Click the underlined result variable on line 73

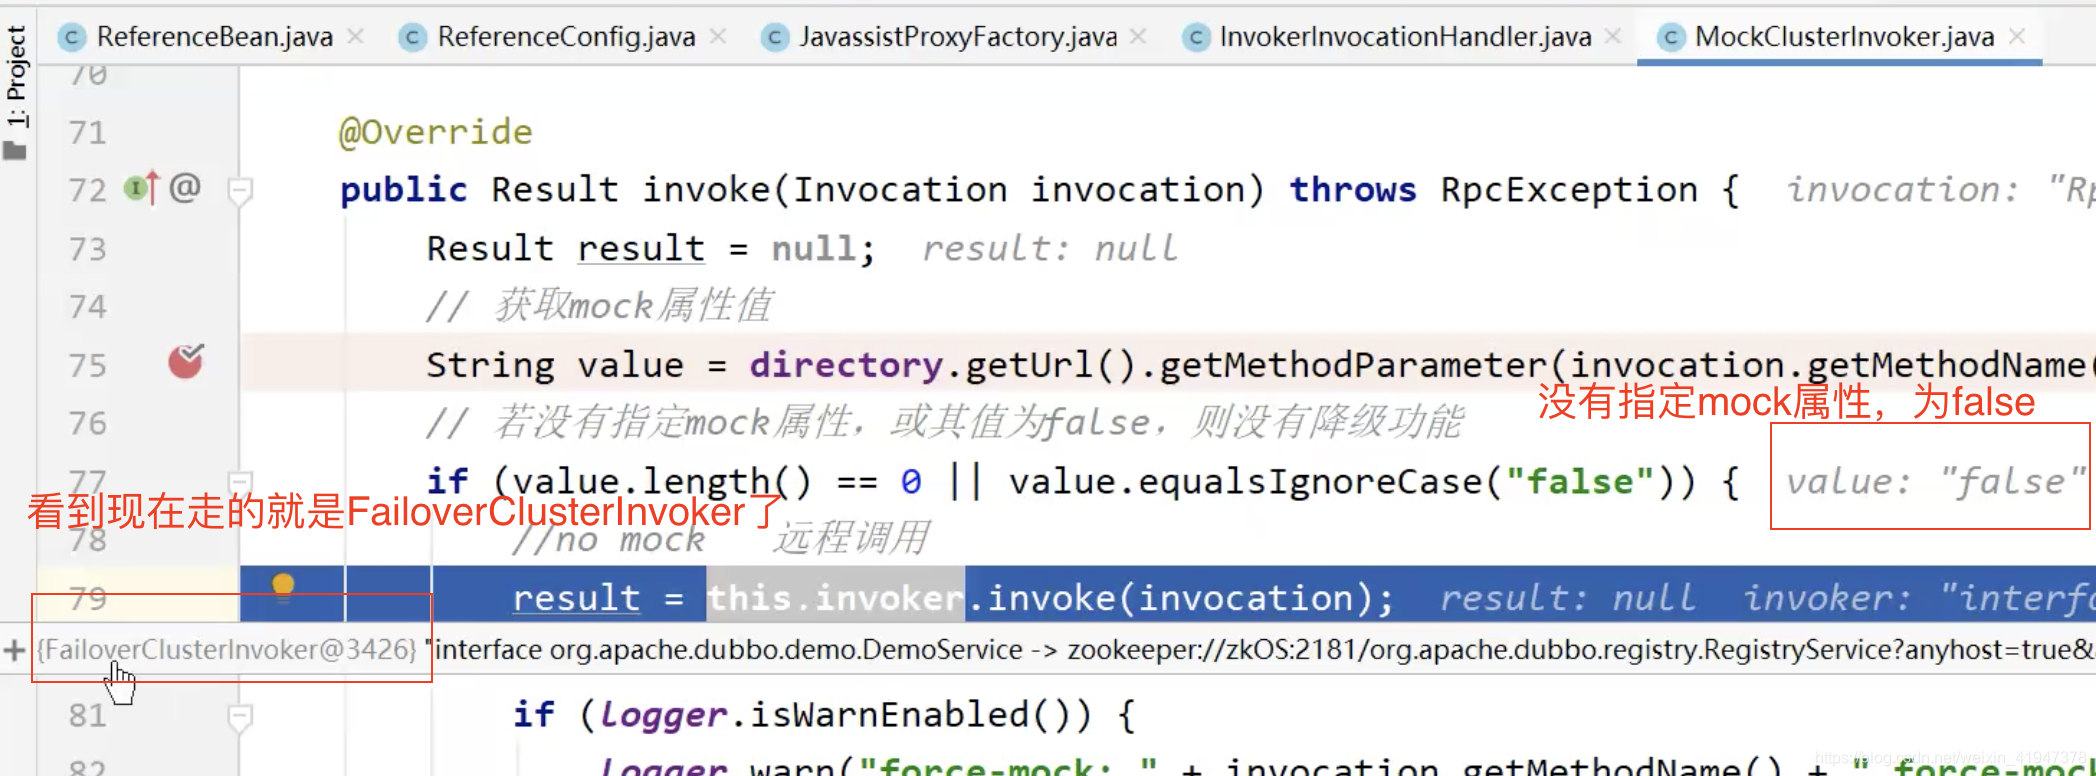pyautogui.click(x=641, y=248)
